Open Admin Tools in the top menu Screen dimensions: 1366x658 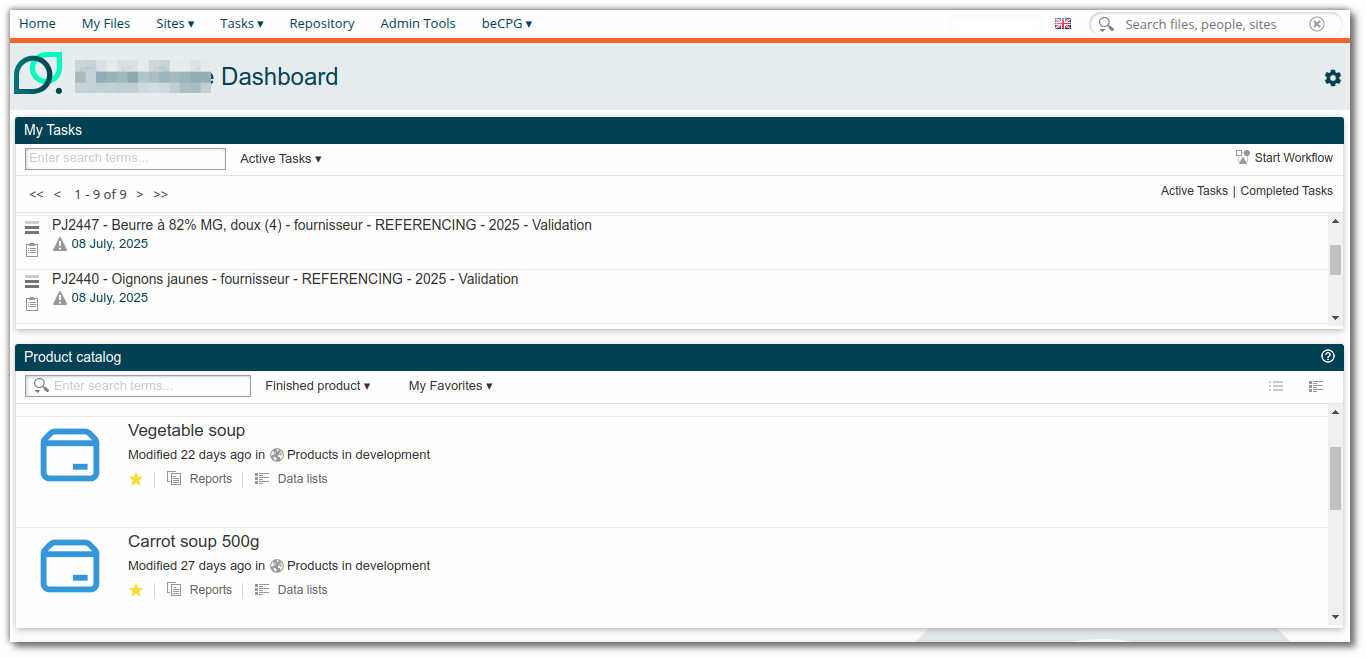click(418, 23)
